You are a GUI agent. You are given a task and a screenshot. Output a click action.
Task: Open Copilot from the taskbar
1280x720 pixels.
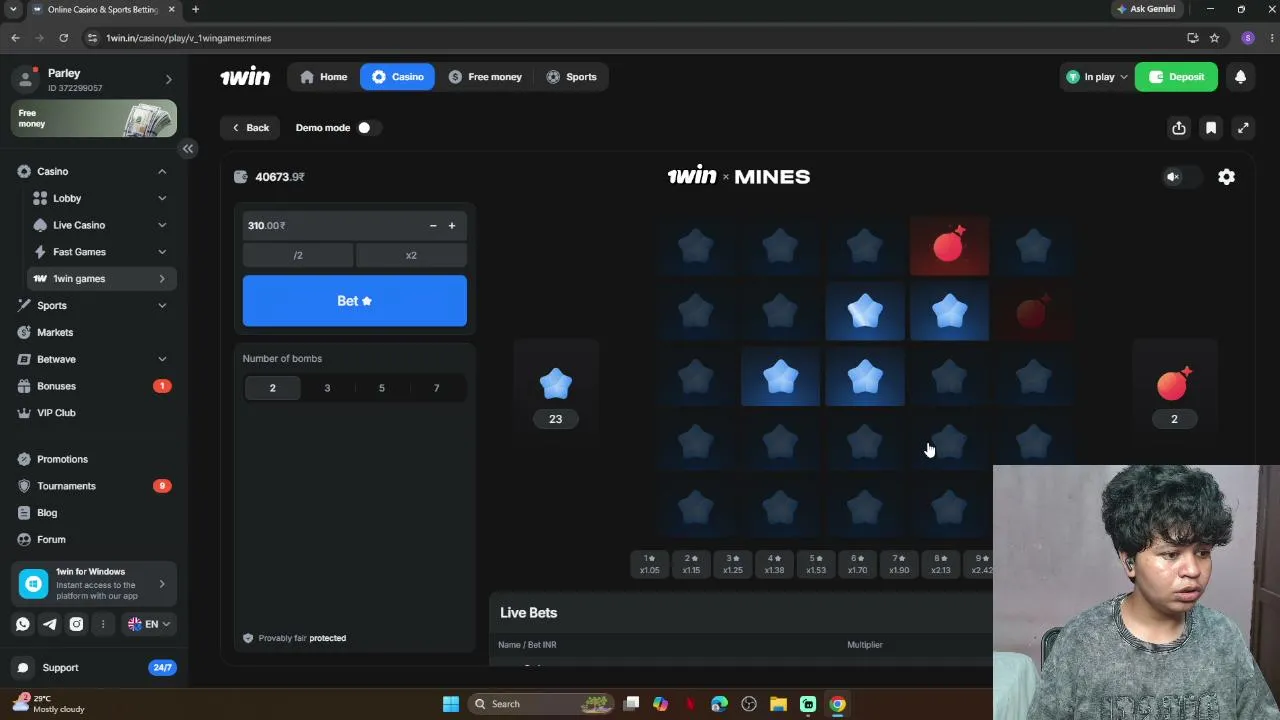click(660, 704)
